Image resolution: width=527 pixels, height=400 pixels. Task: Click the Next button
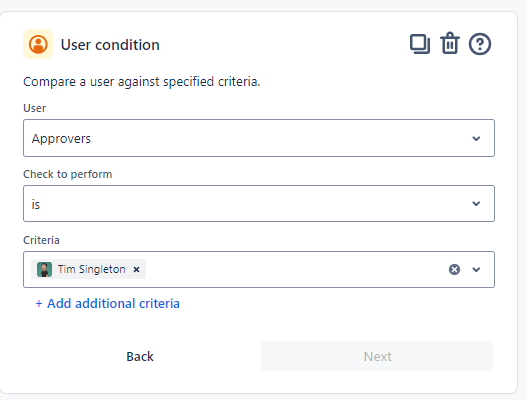(x=377, y=356)
